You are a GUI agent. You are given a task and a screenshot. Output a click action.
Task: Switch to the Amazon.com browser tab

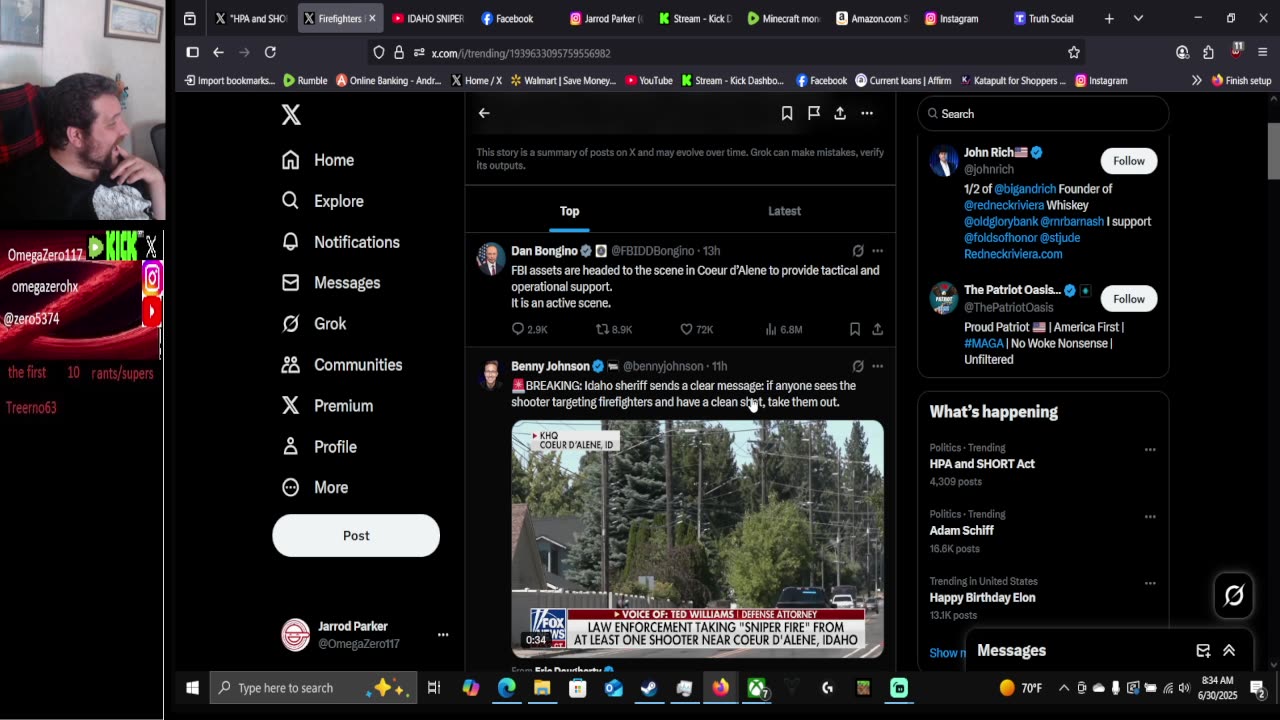(x=872, y=18)
